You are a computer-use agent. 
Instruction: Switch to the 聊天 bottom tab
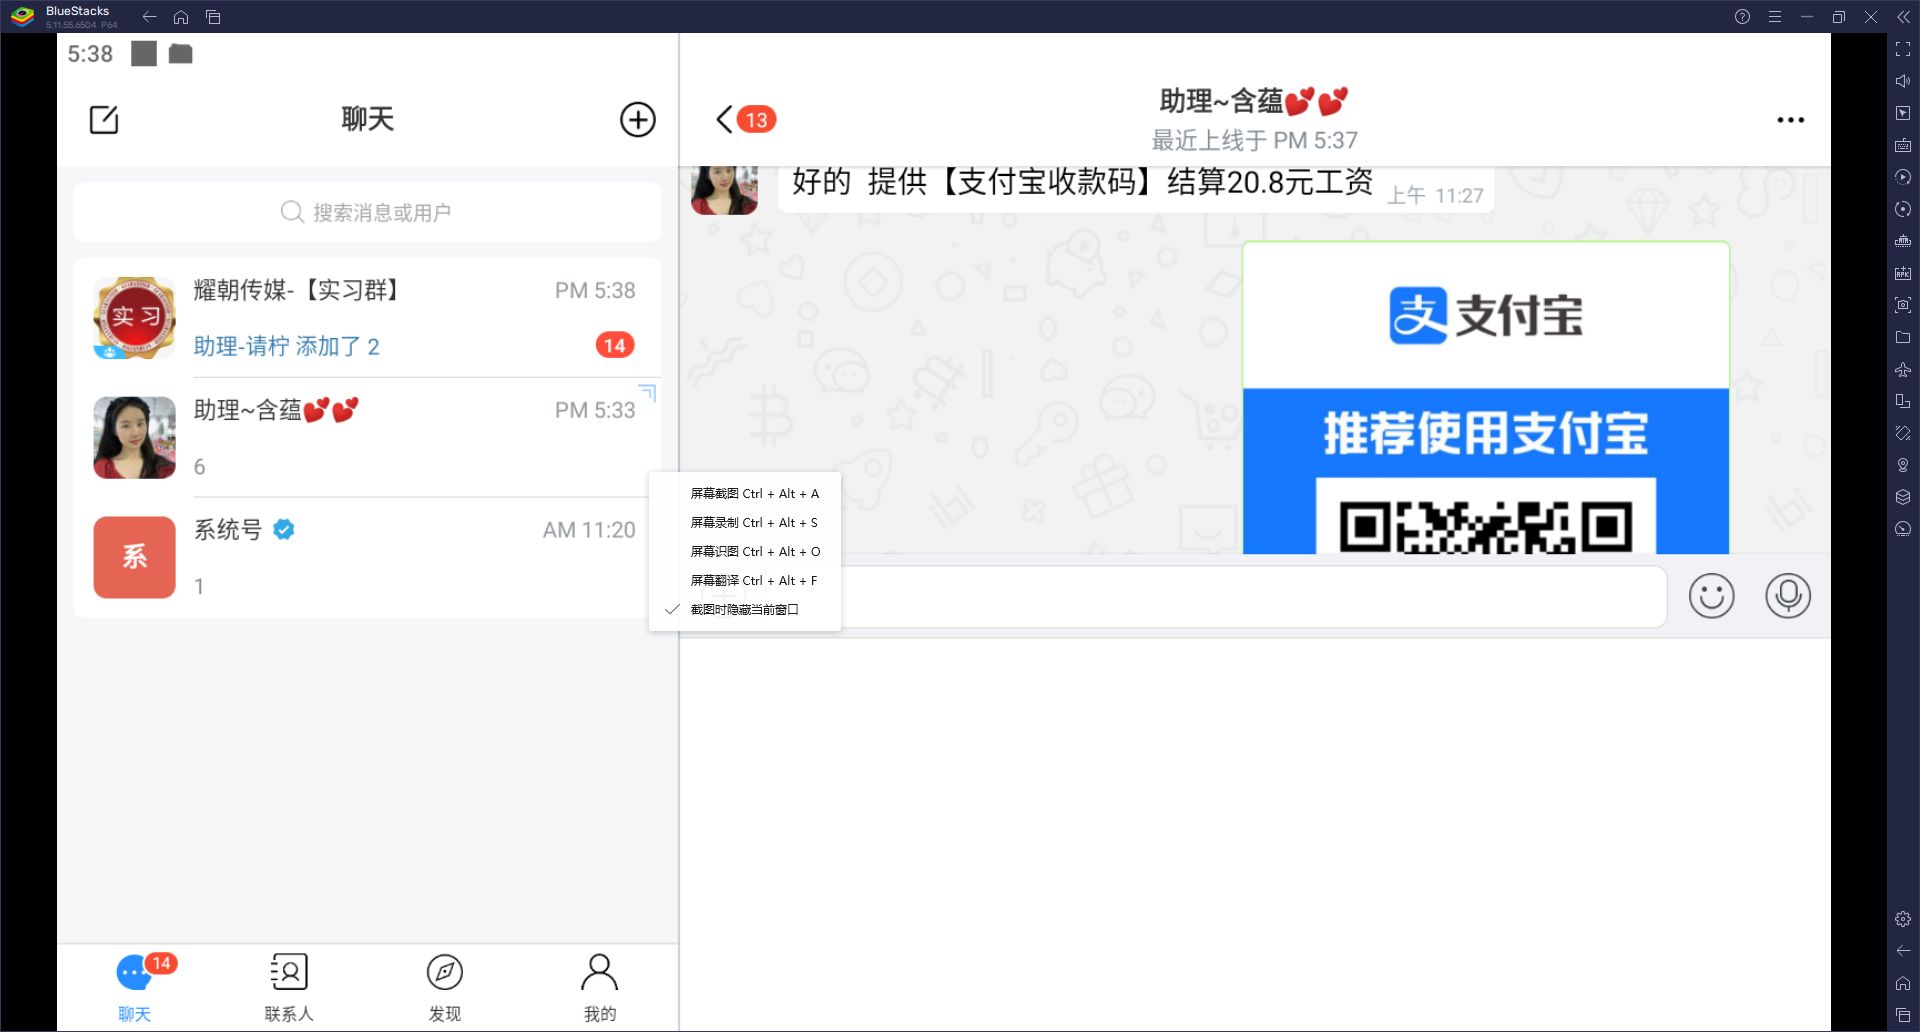click(135, 988)
